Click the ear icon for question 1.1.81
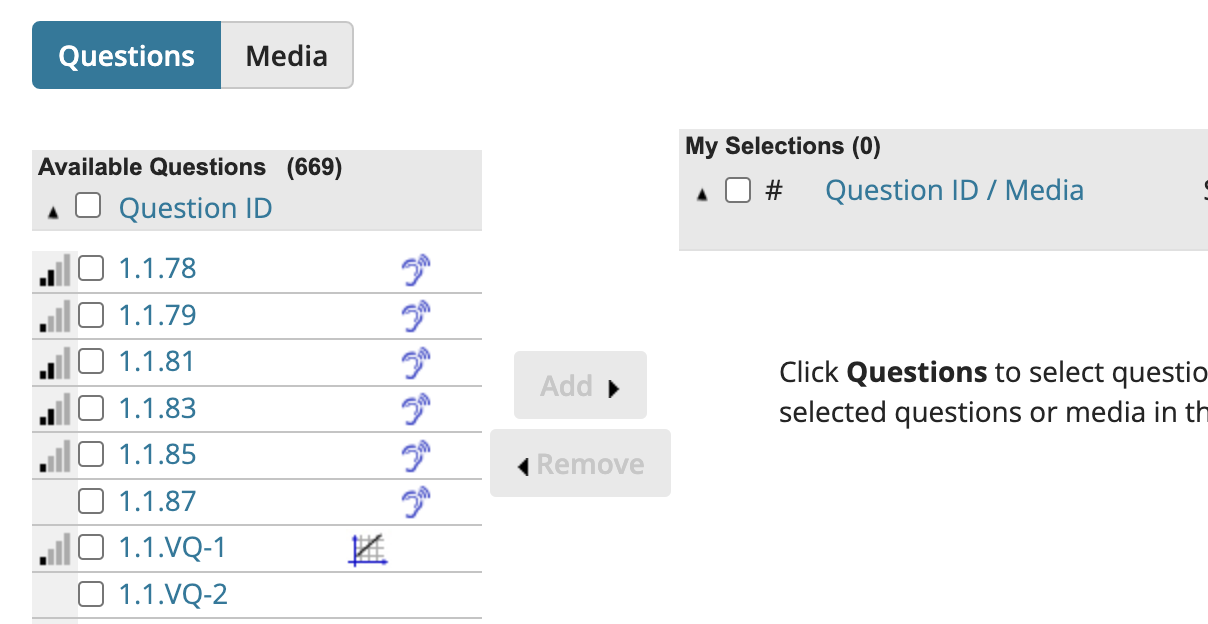 pyautogui.click(x=415, y=363)
